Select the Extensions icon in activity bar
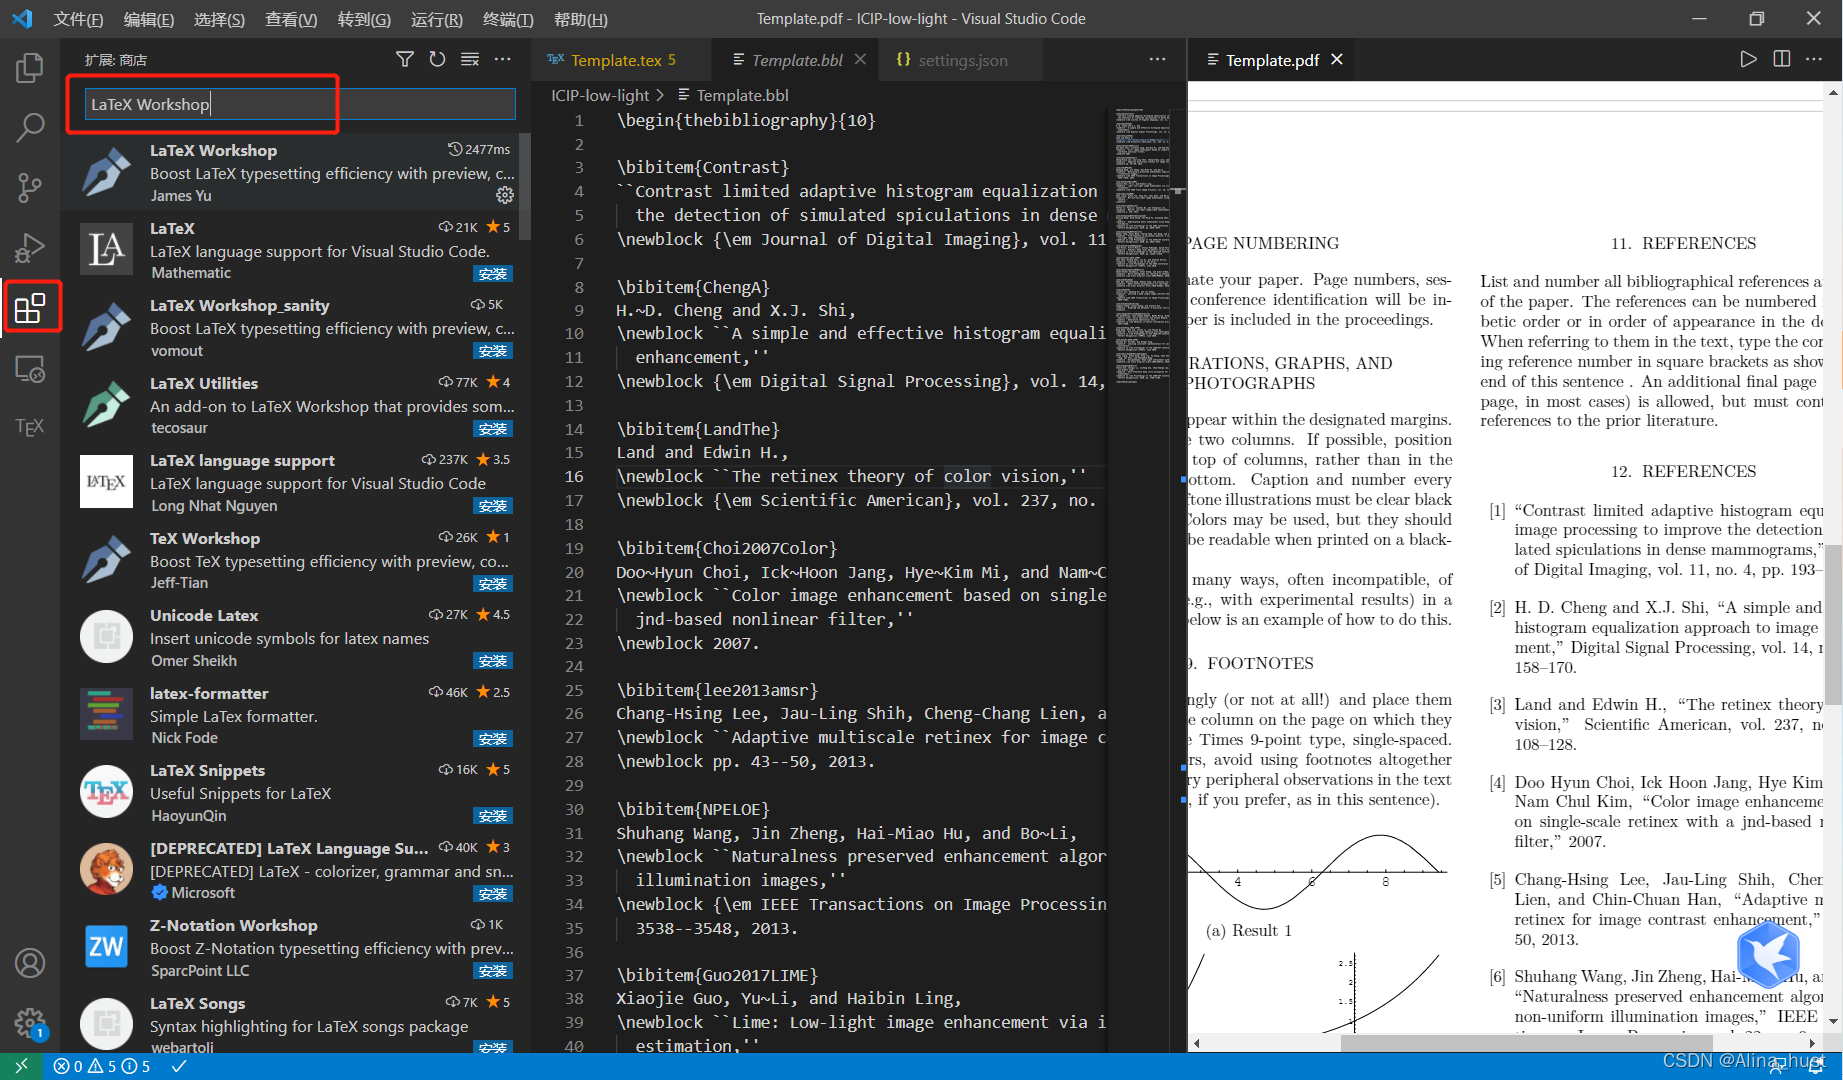Screen dimensions: 1843x1080 click(x=30, y=307)
